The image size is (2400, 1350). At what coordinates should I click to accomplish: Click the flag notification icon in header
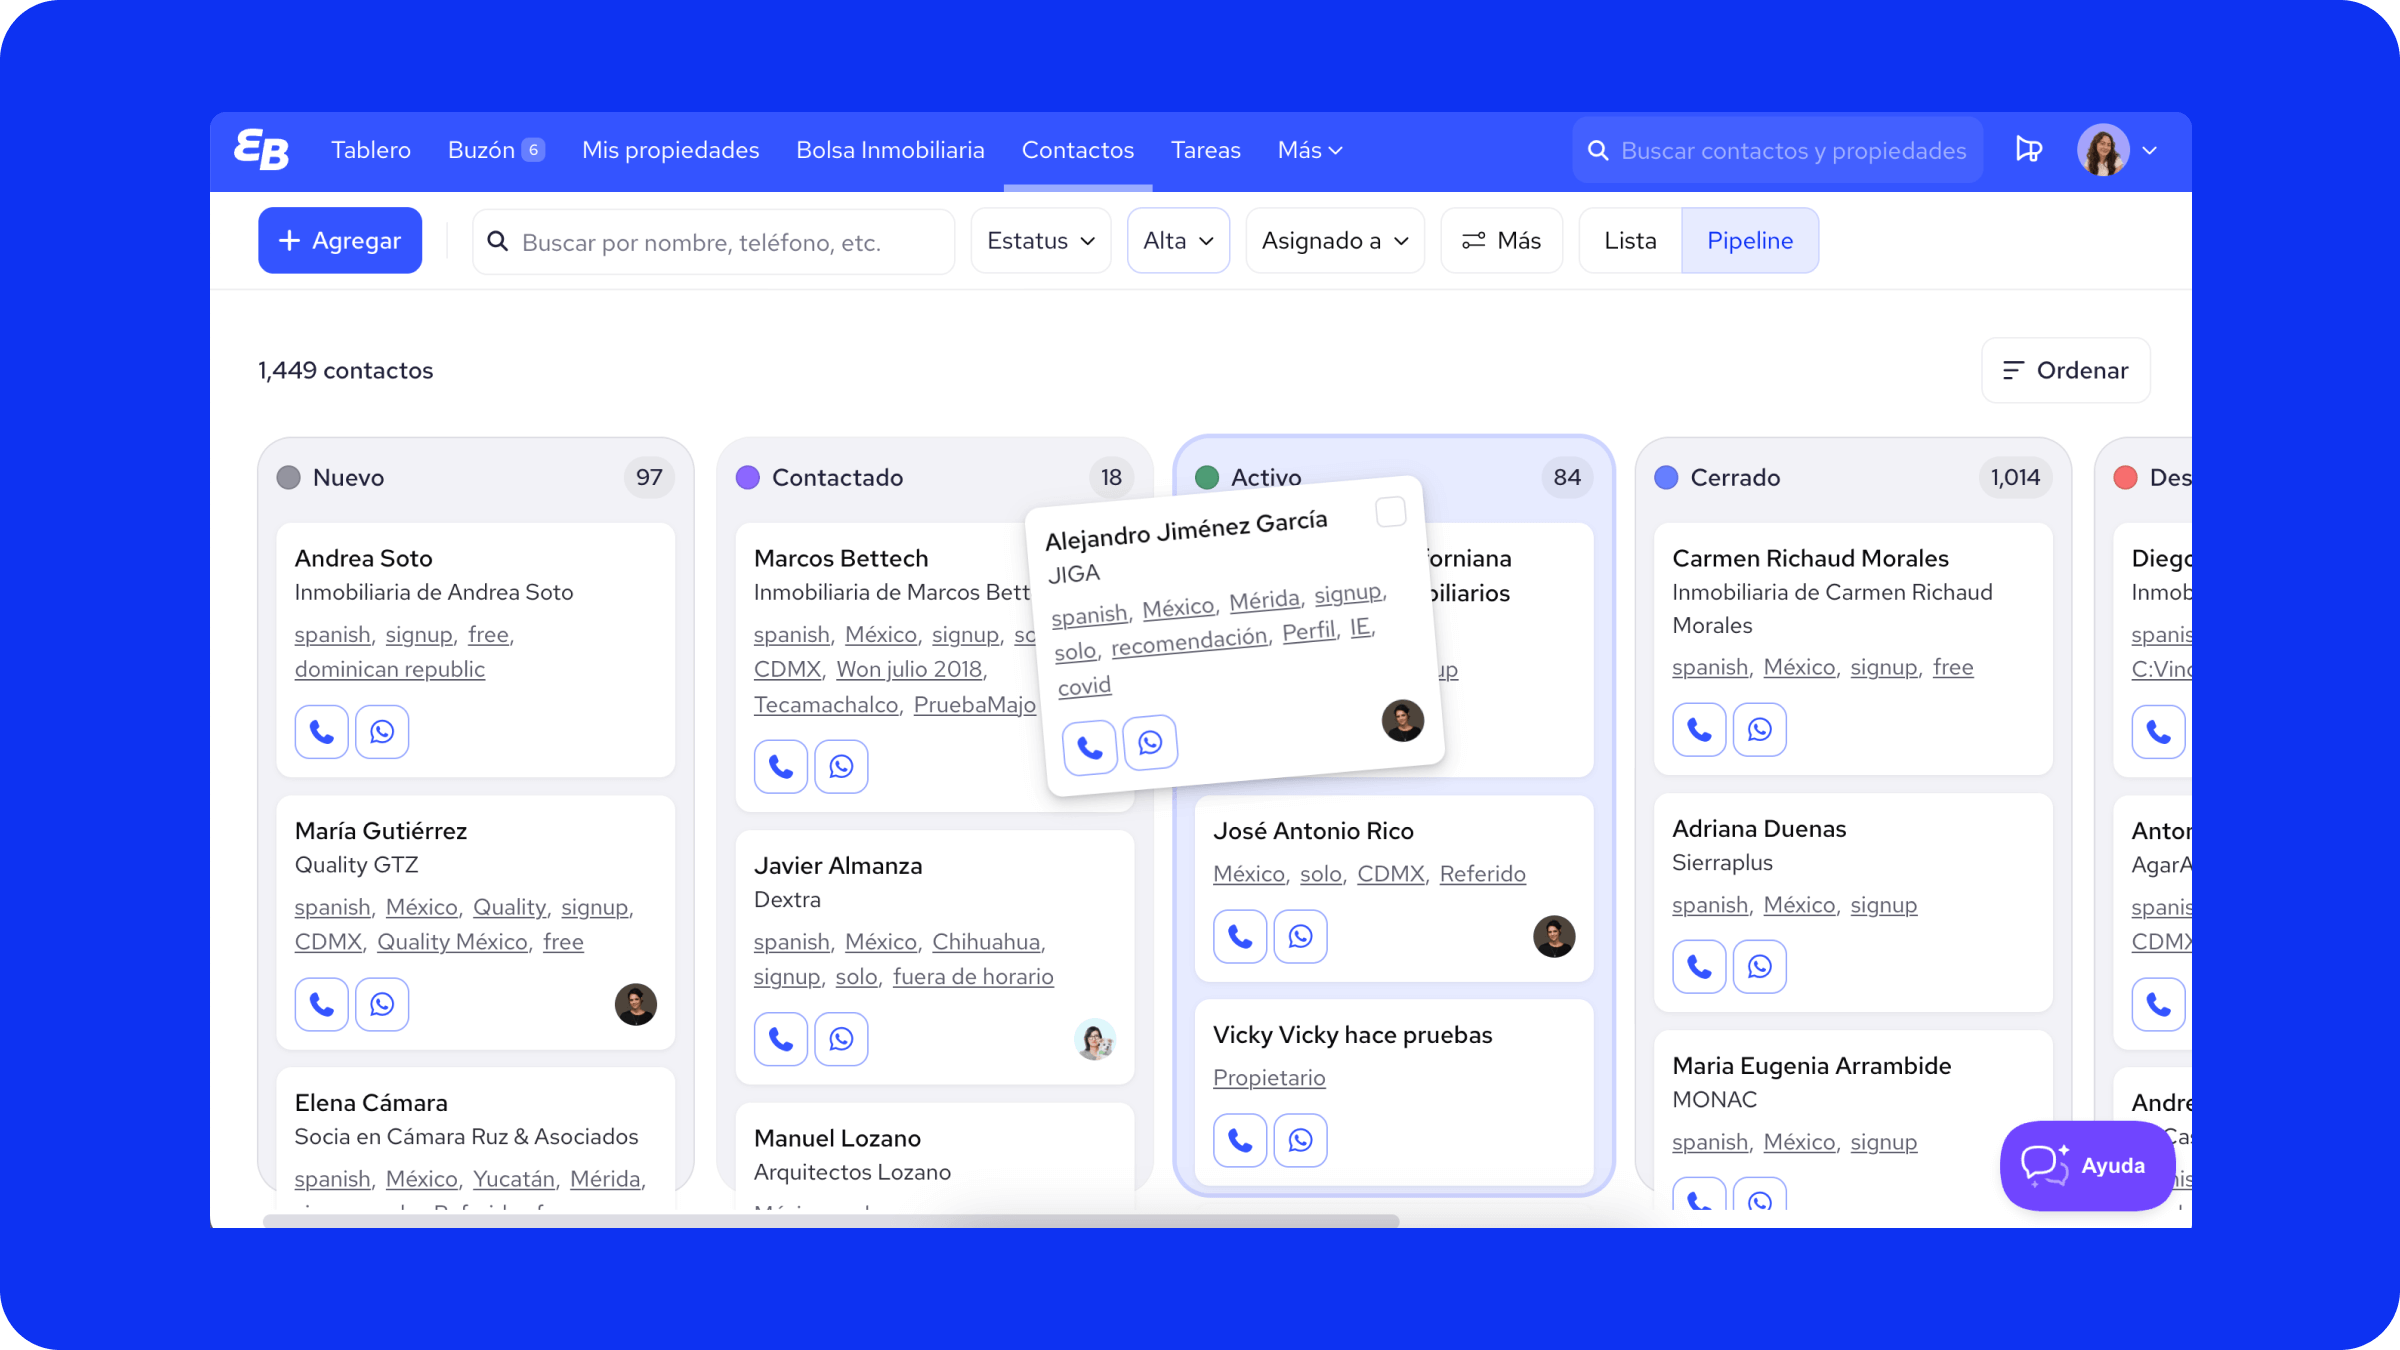click(2028, 150)
